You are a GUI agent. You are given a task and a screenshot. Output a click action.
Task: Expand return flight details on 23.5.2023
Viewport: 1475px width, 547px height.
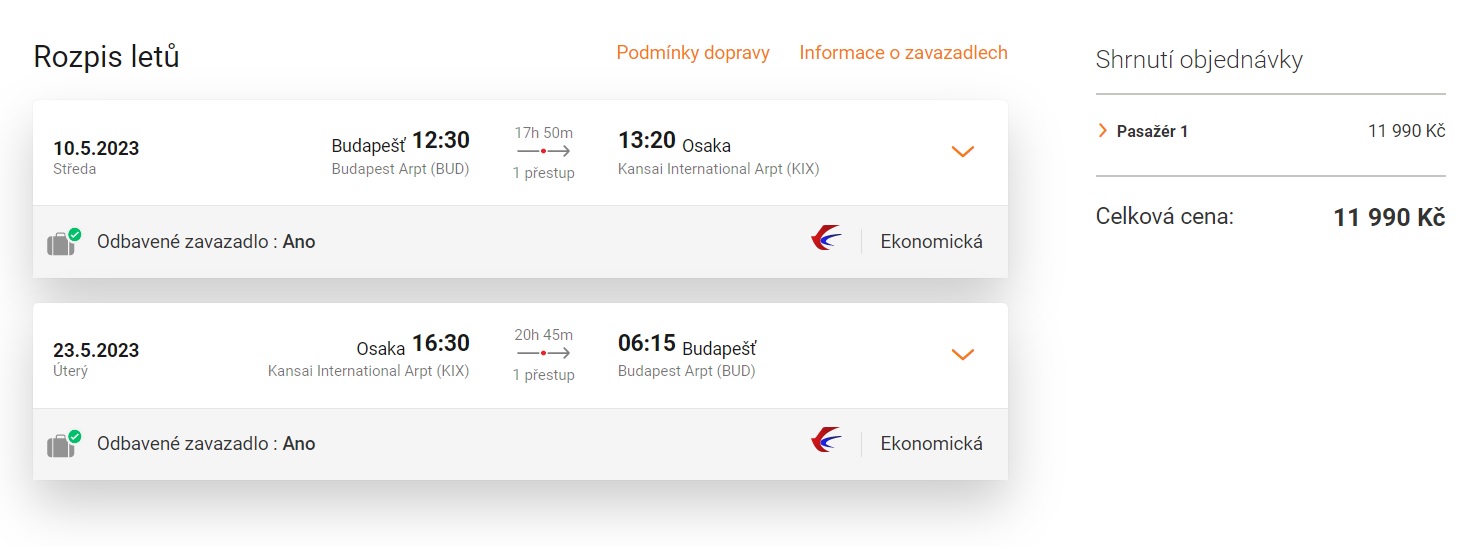click(962, 354)
